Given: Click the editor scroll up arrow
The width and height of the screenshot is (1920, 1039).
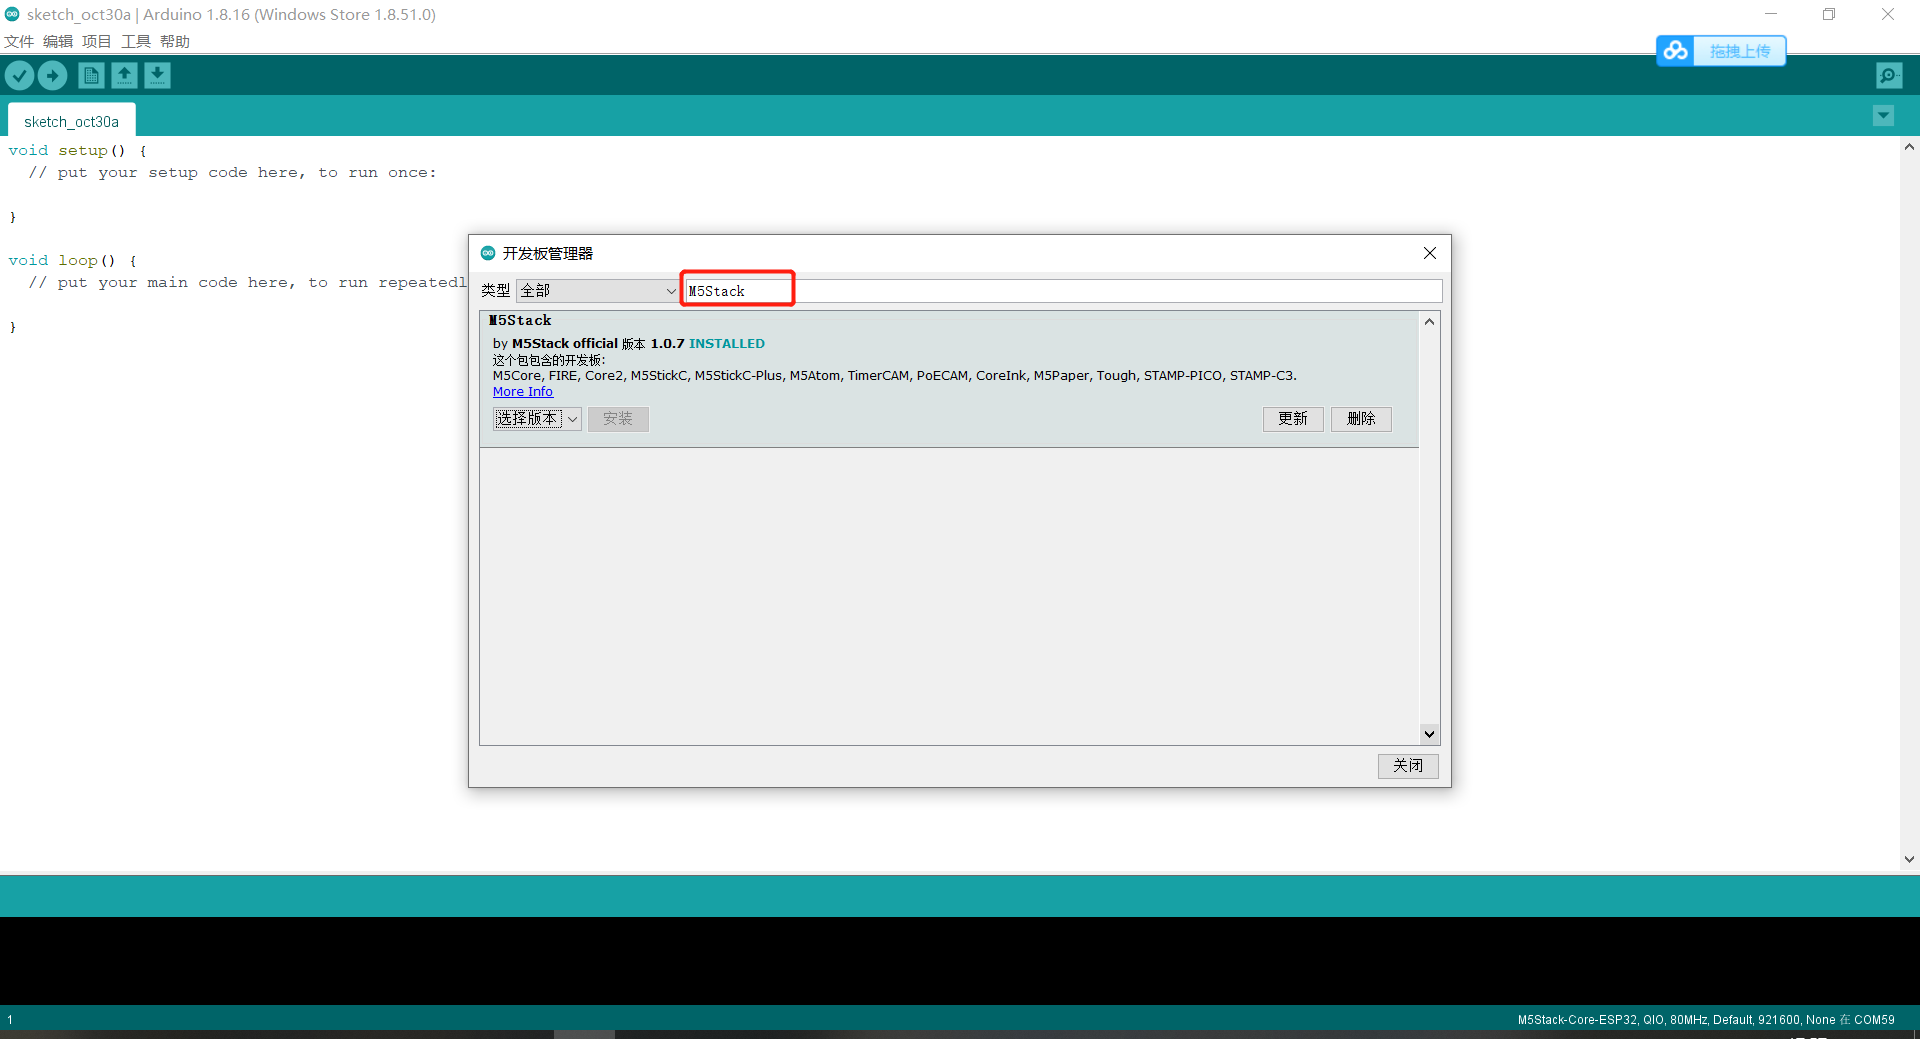Looking at the screenshot, I should tap(1909, 147).
